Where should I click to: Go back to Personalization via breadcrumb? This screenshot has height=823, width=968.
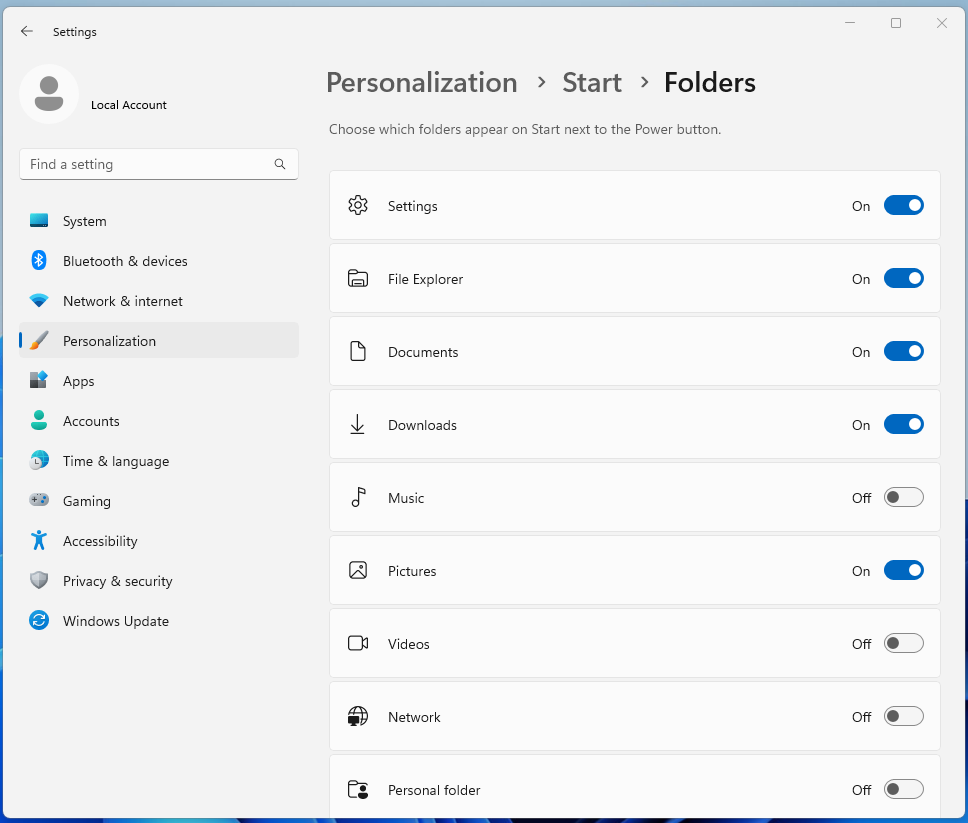pyautogui.click(x=421, y=82)
